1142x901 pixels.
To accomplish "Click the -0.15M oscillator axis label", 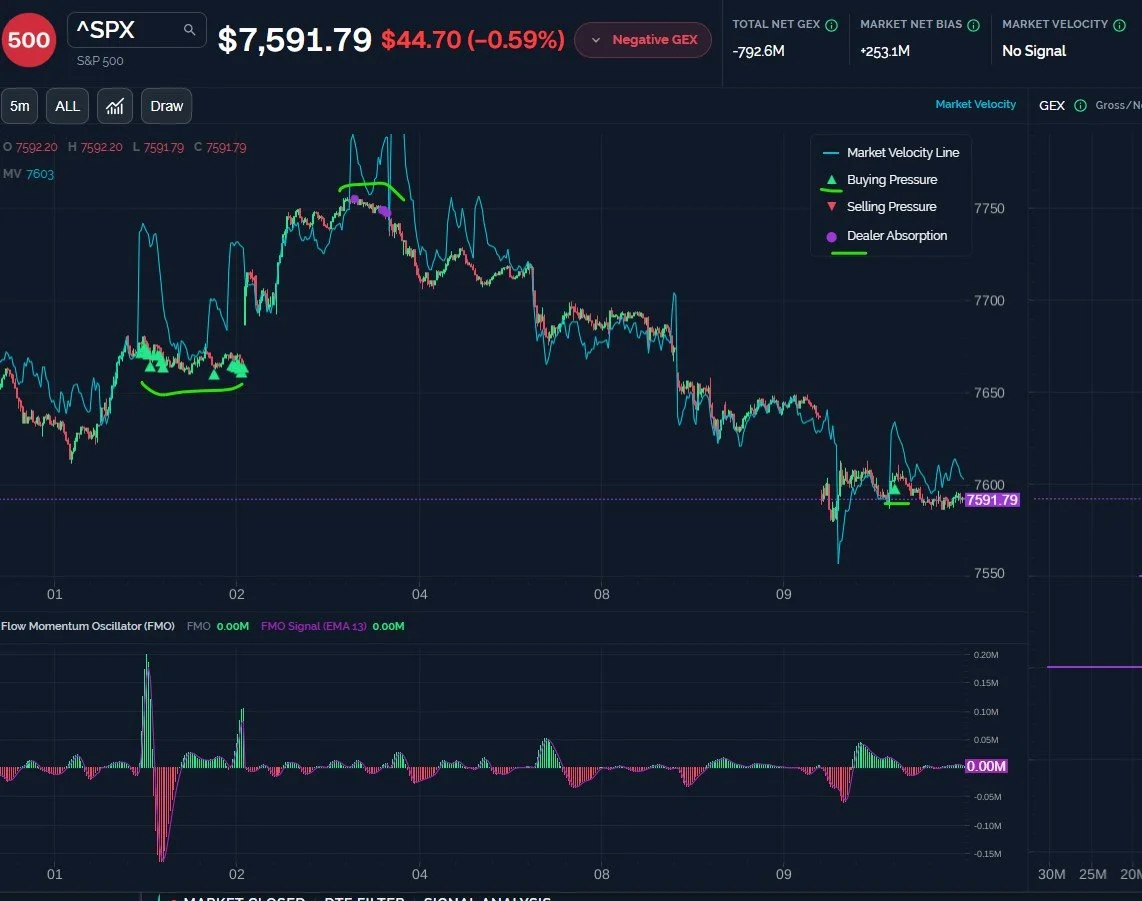I will coord(988,854).
